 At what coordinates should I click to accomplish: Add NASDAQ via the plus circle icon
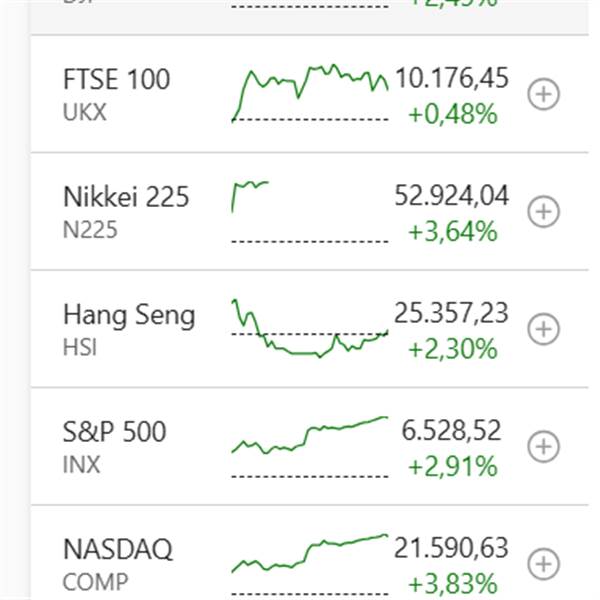point(543,564)
